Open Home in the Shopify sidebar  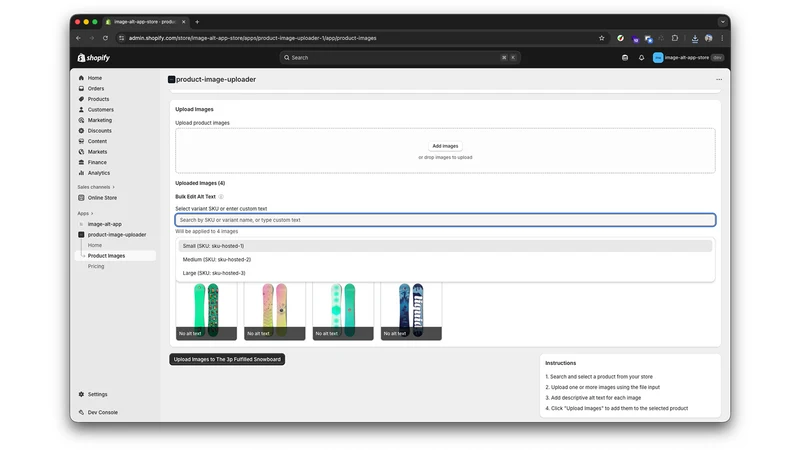(x=94, y=78)
